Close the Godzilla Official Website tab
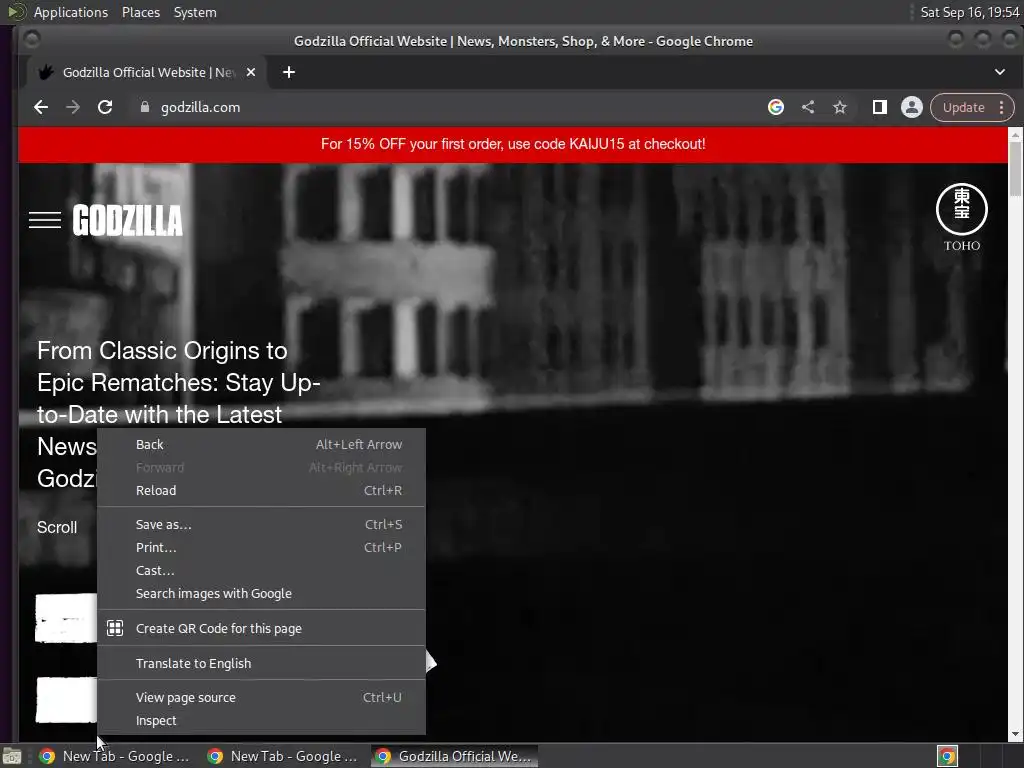 (251, 72)
